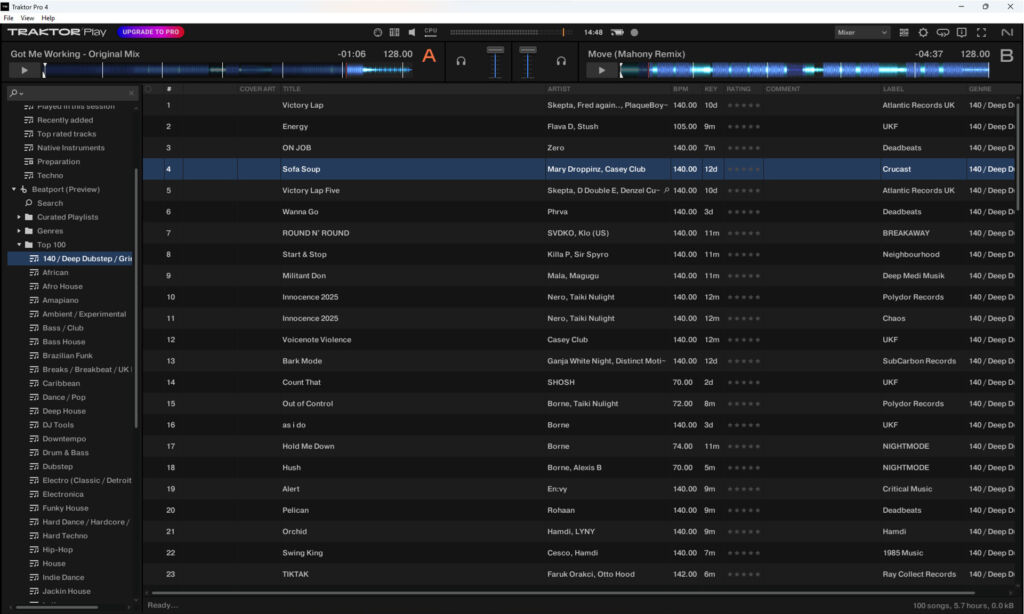Enable headphone cue on Deck A
The image size is (1024, 614).
click(x=460, y=63)
